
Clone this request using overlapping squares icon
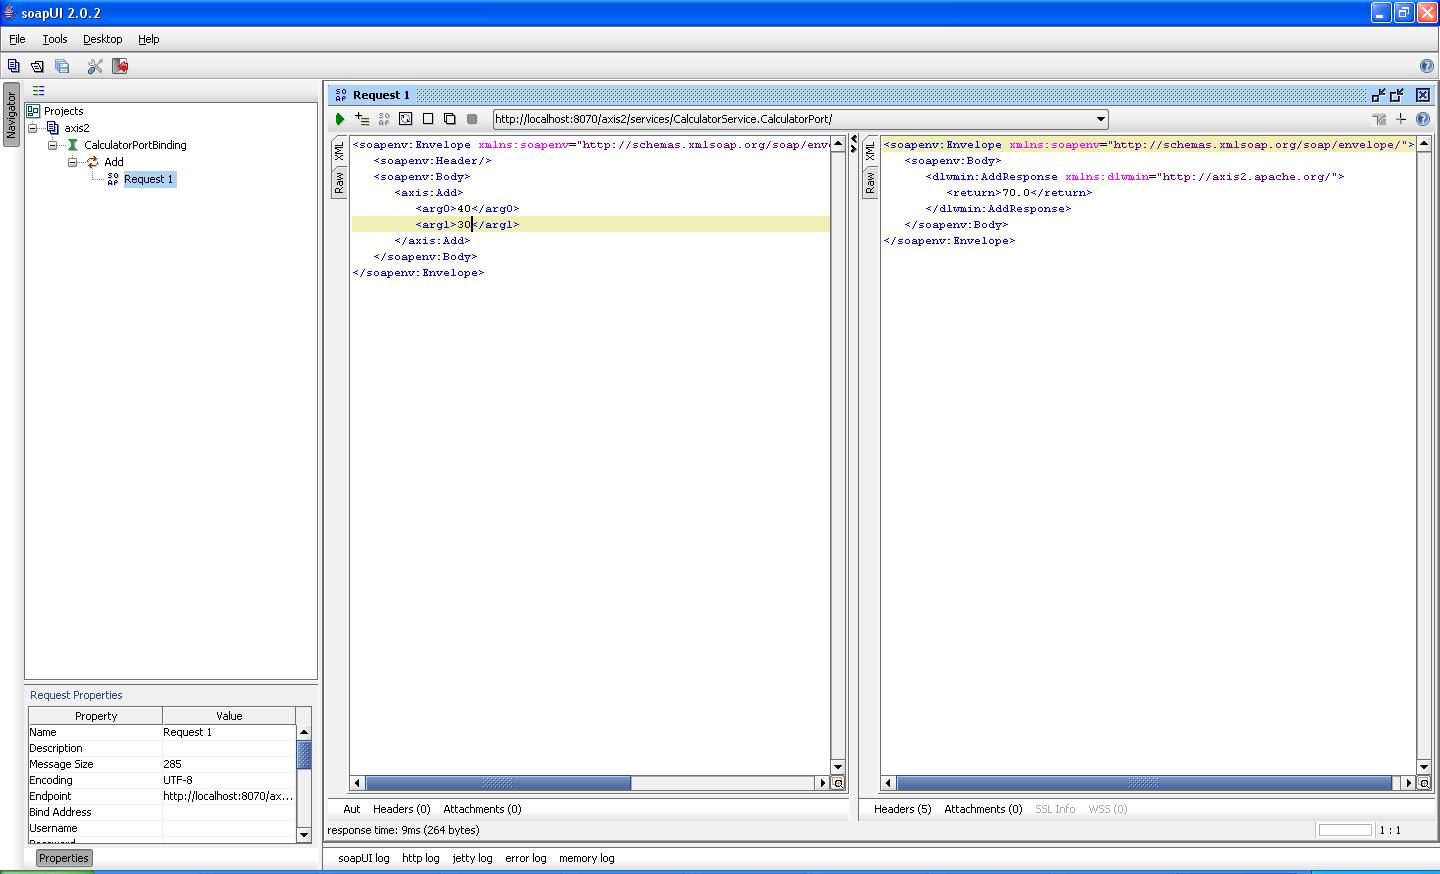[x=450, y=119]
